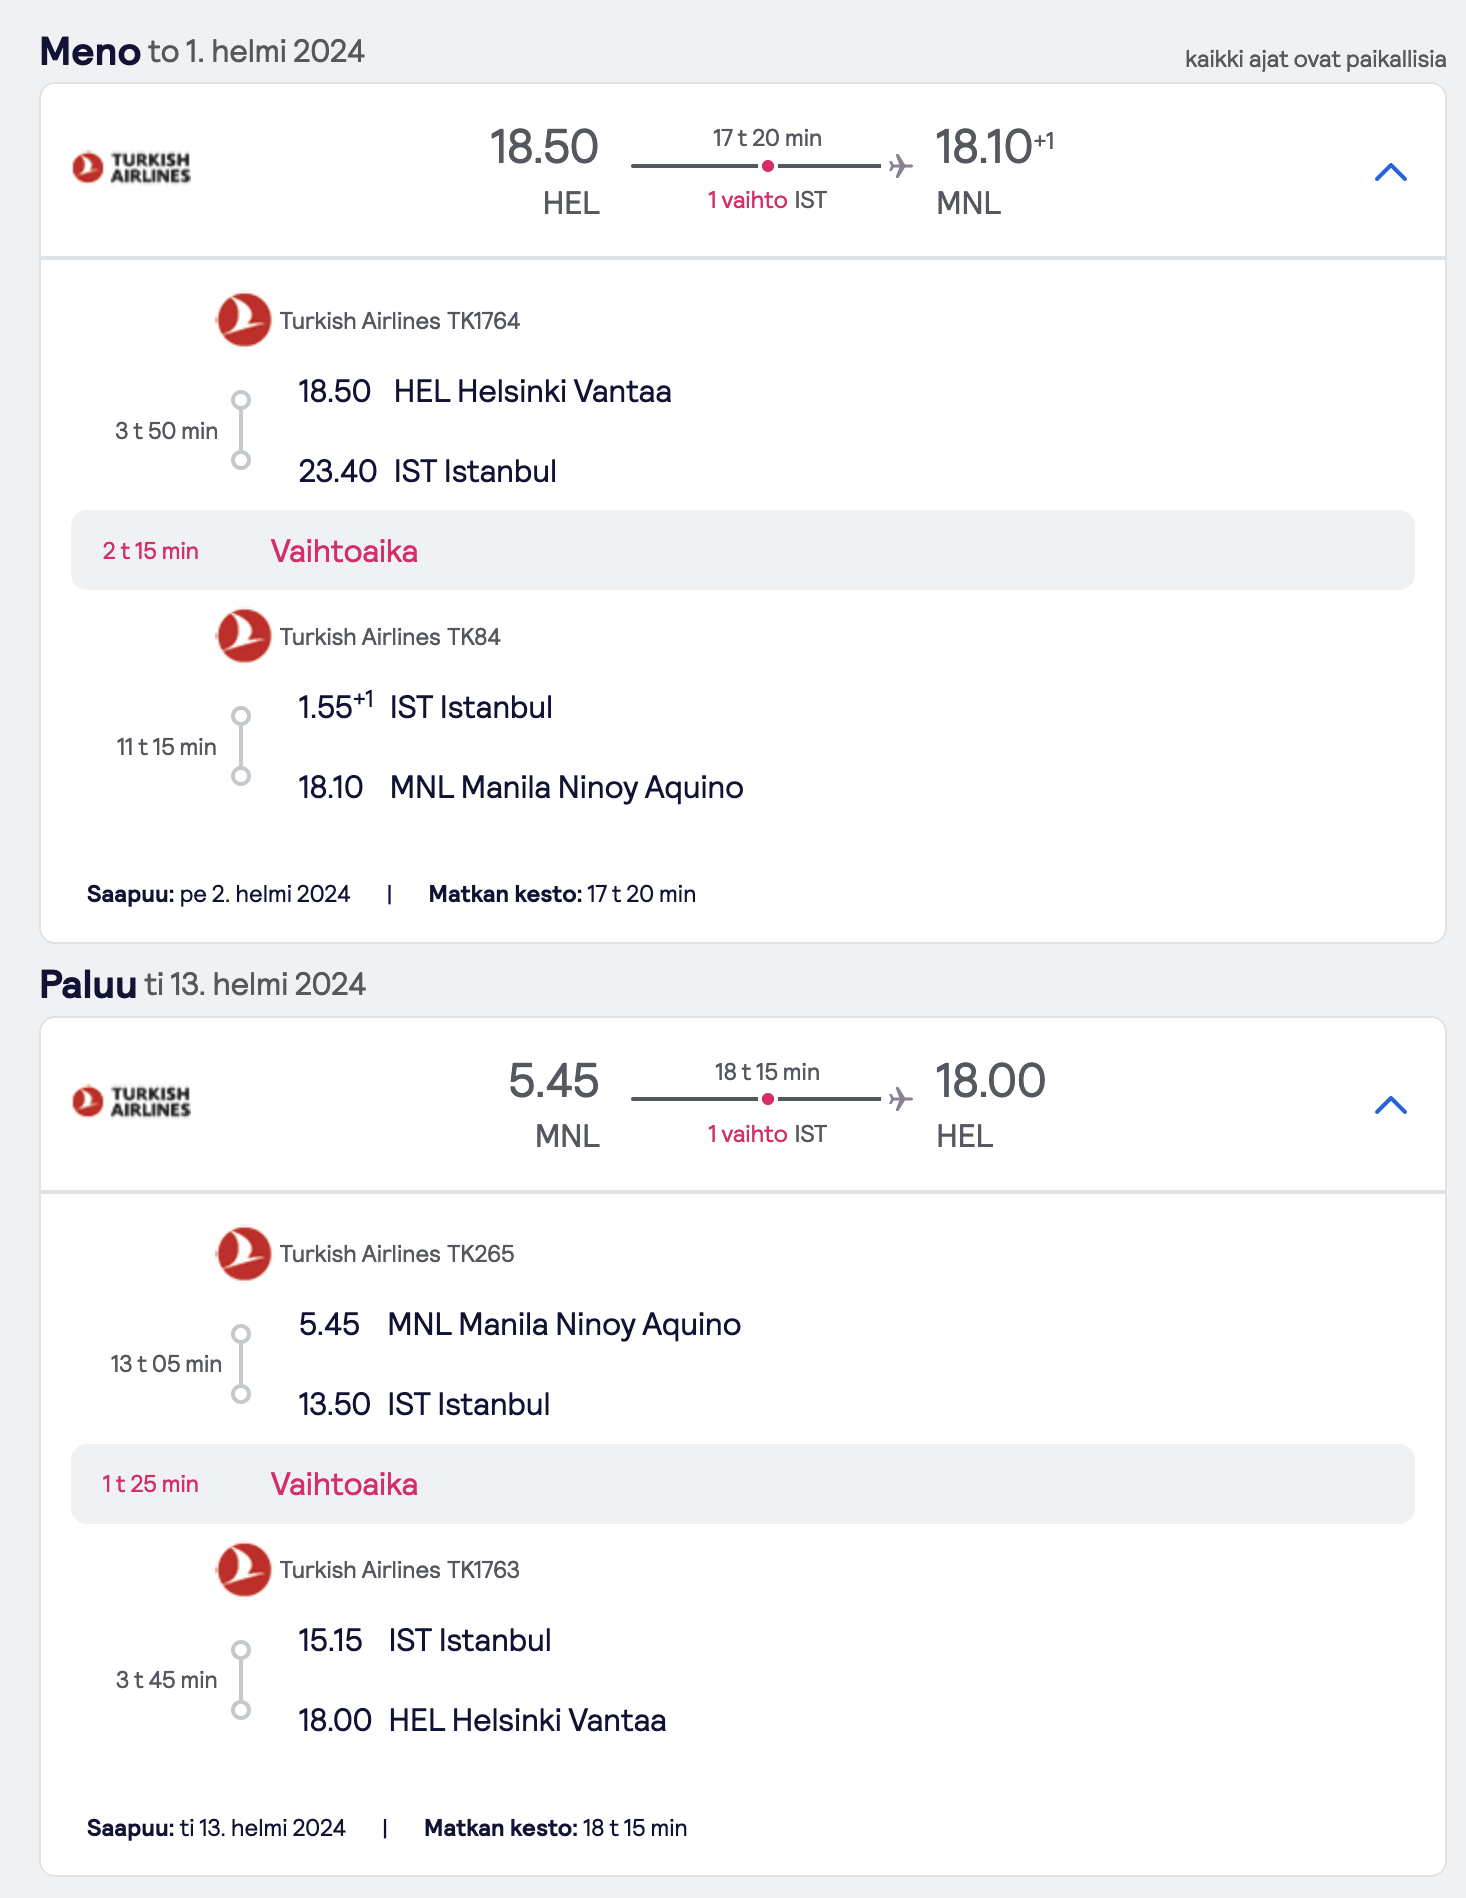Click the round Turkish Airlines icon beside TK1764

pyautogui.click(x=244, y=320)
